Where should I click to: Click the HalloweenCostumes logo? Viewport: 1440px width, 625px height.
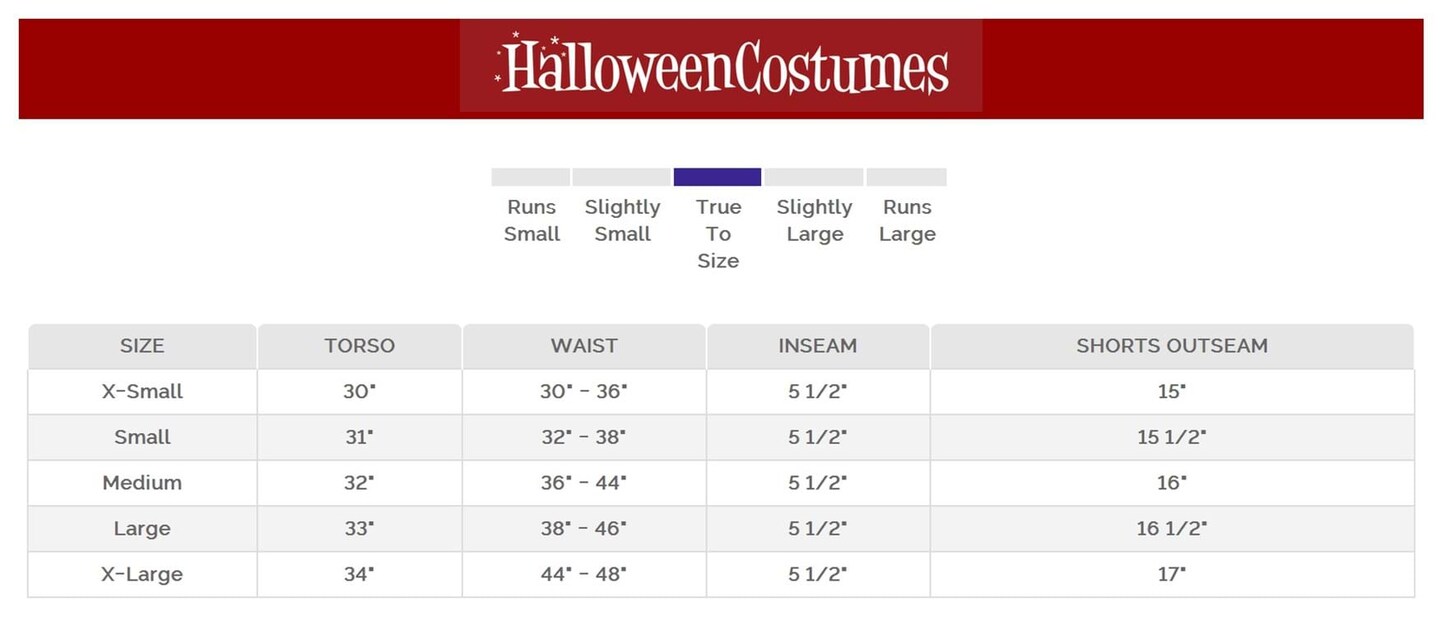click(721, 67)
